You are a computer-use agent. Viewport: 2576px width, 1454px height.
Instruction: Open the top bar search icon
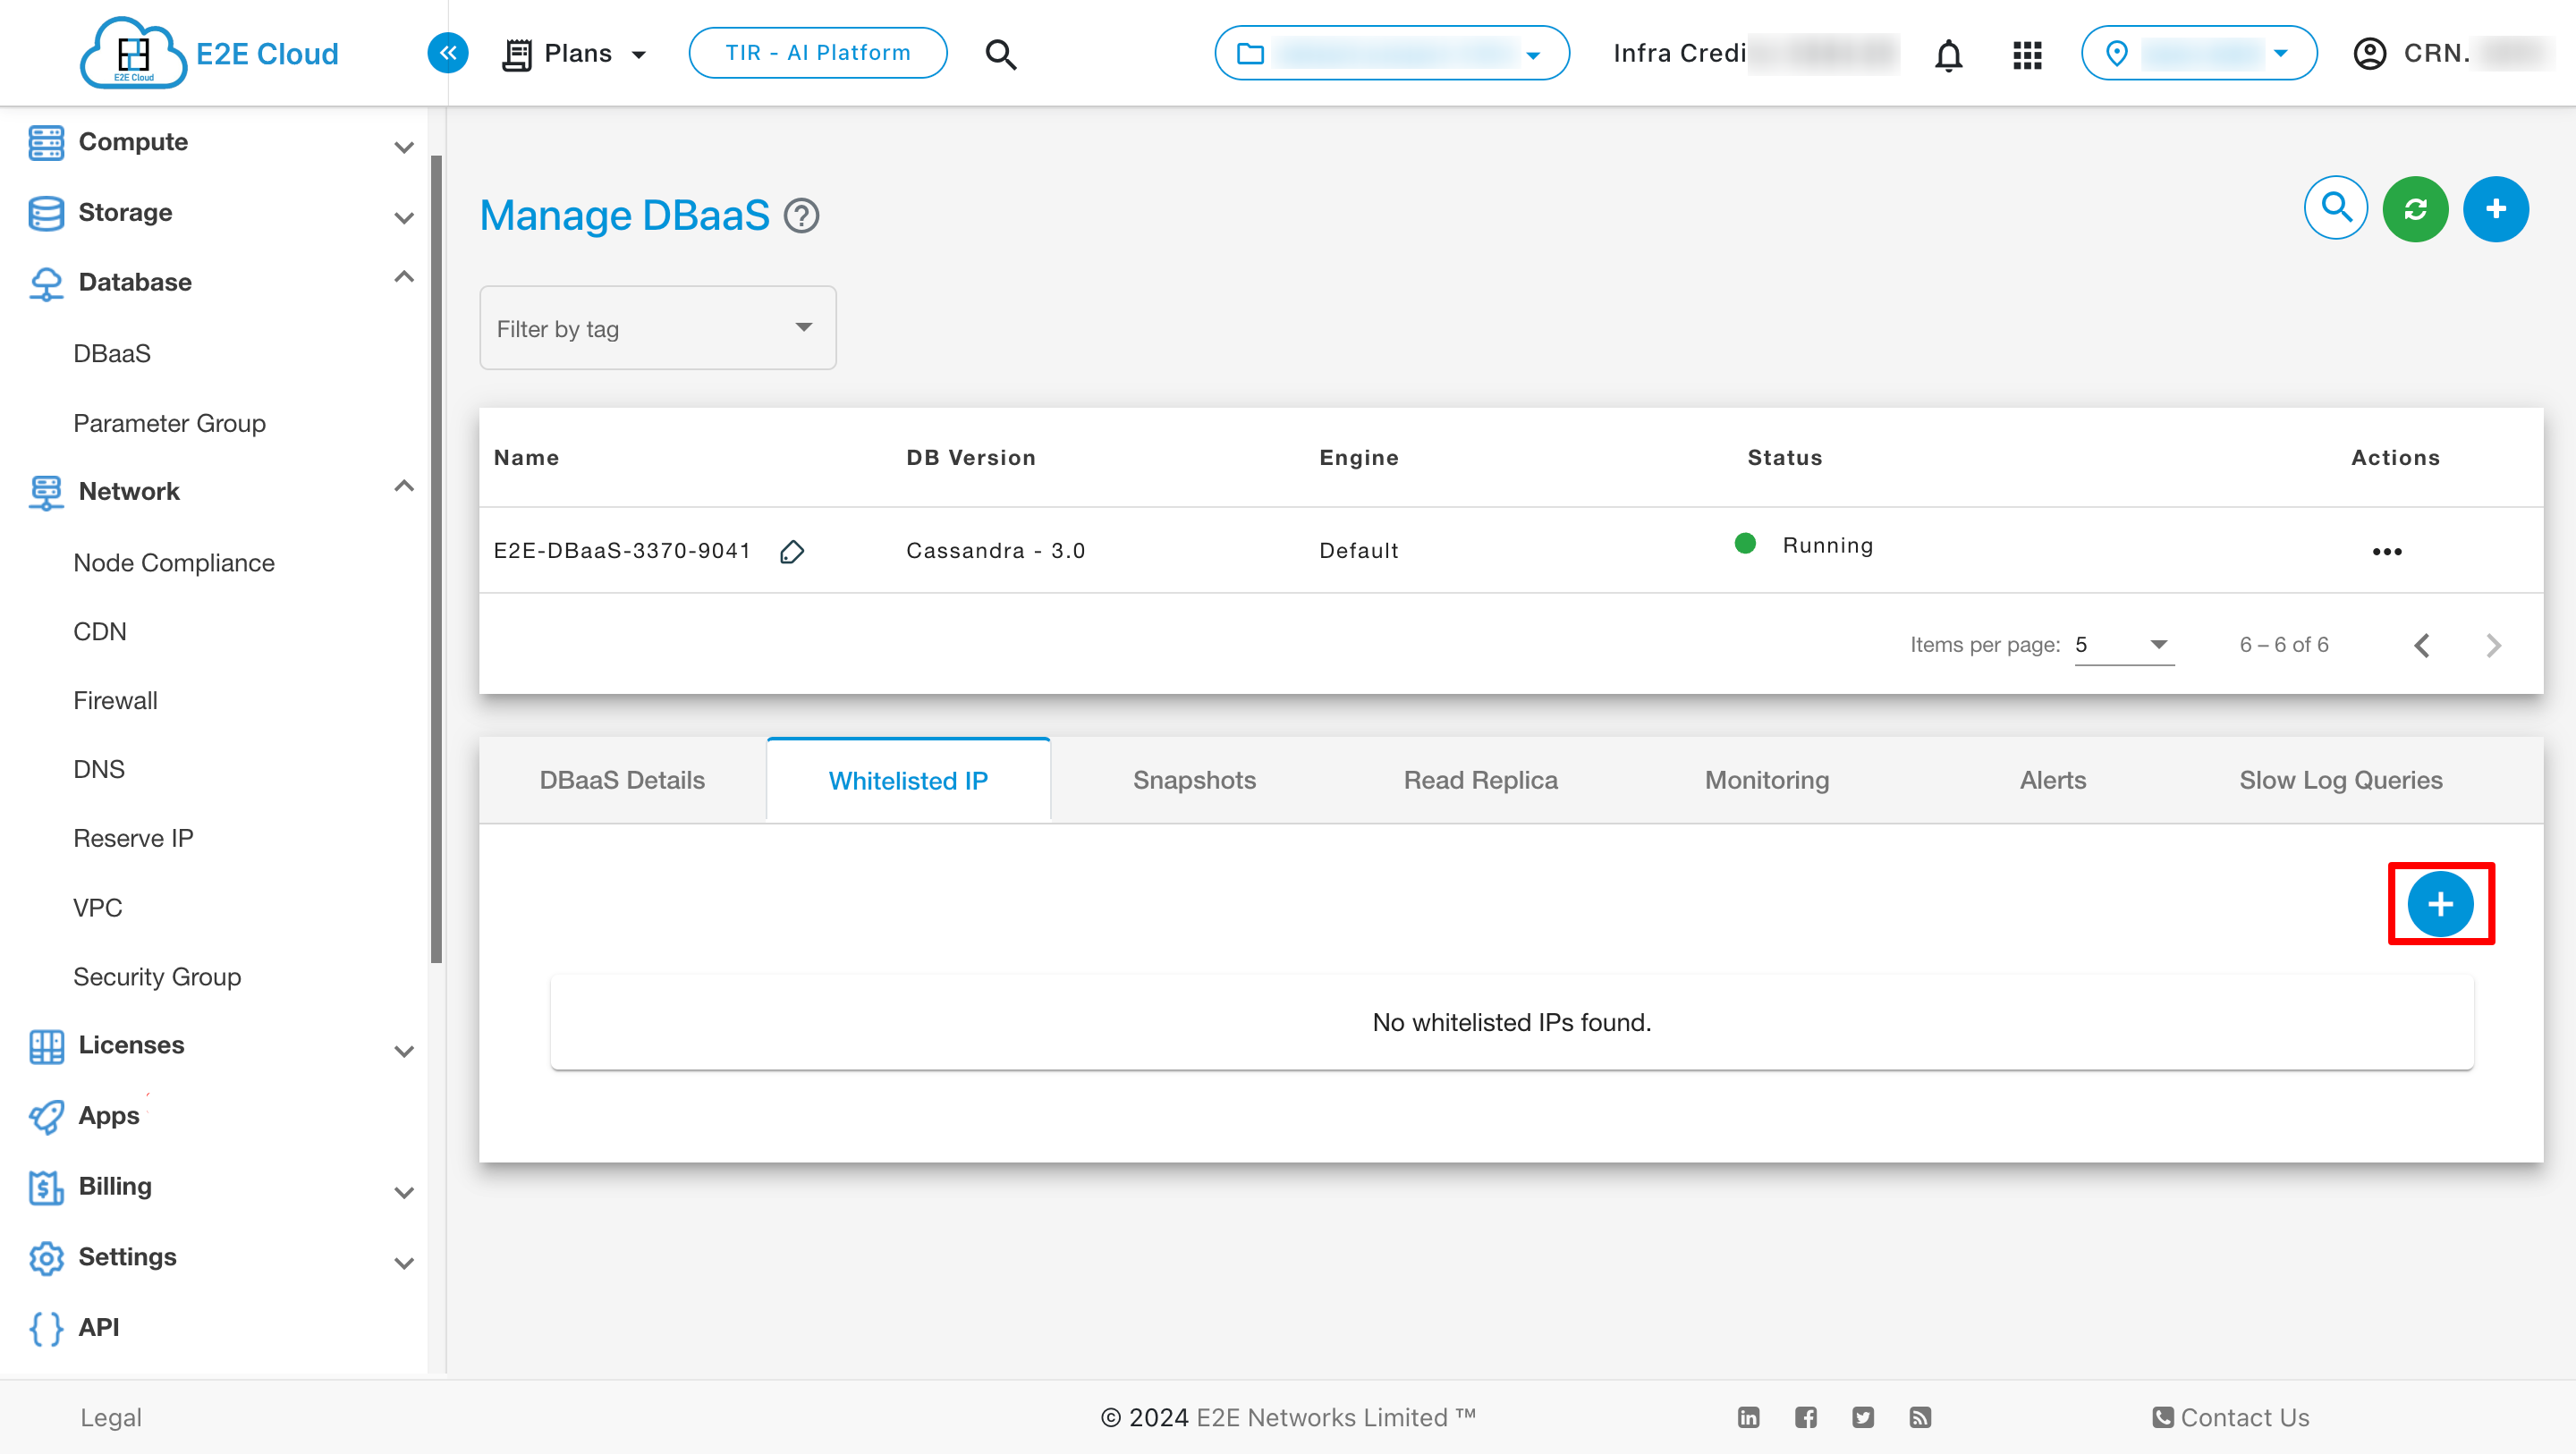(x=1001, y=54)
